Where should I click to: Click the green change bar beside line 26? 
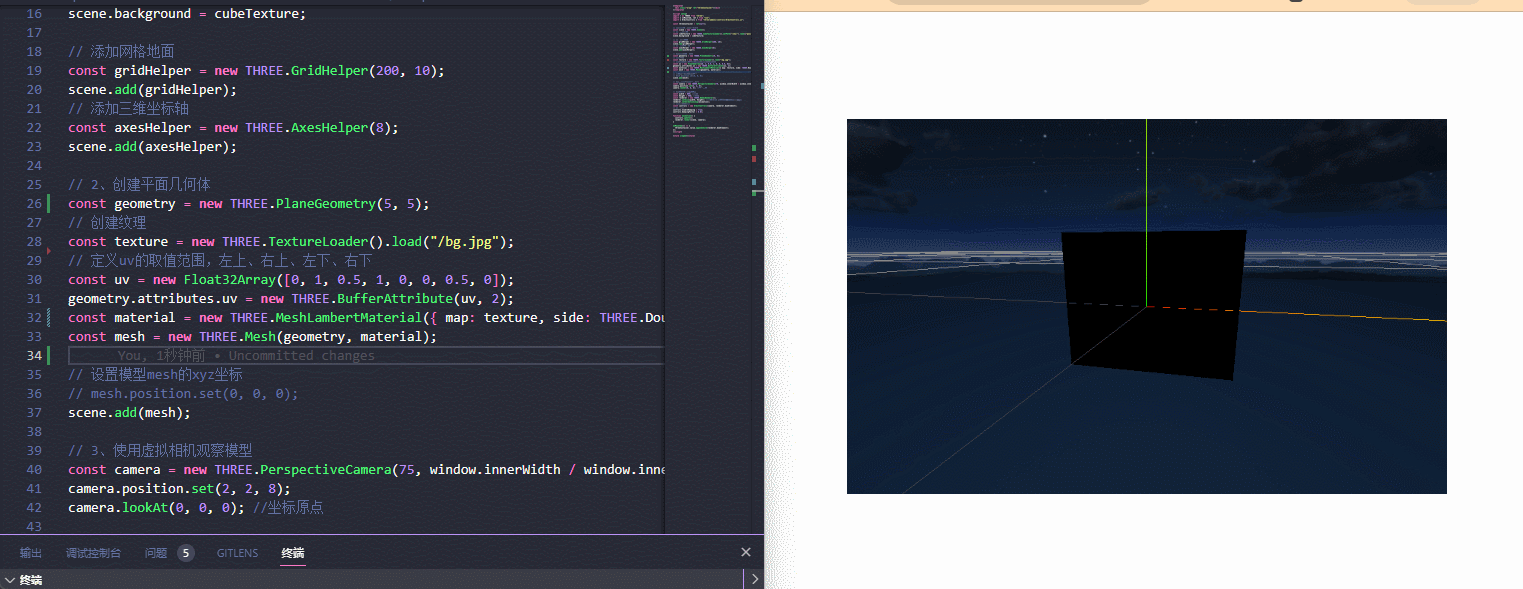click(x=49, y=203)
